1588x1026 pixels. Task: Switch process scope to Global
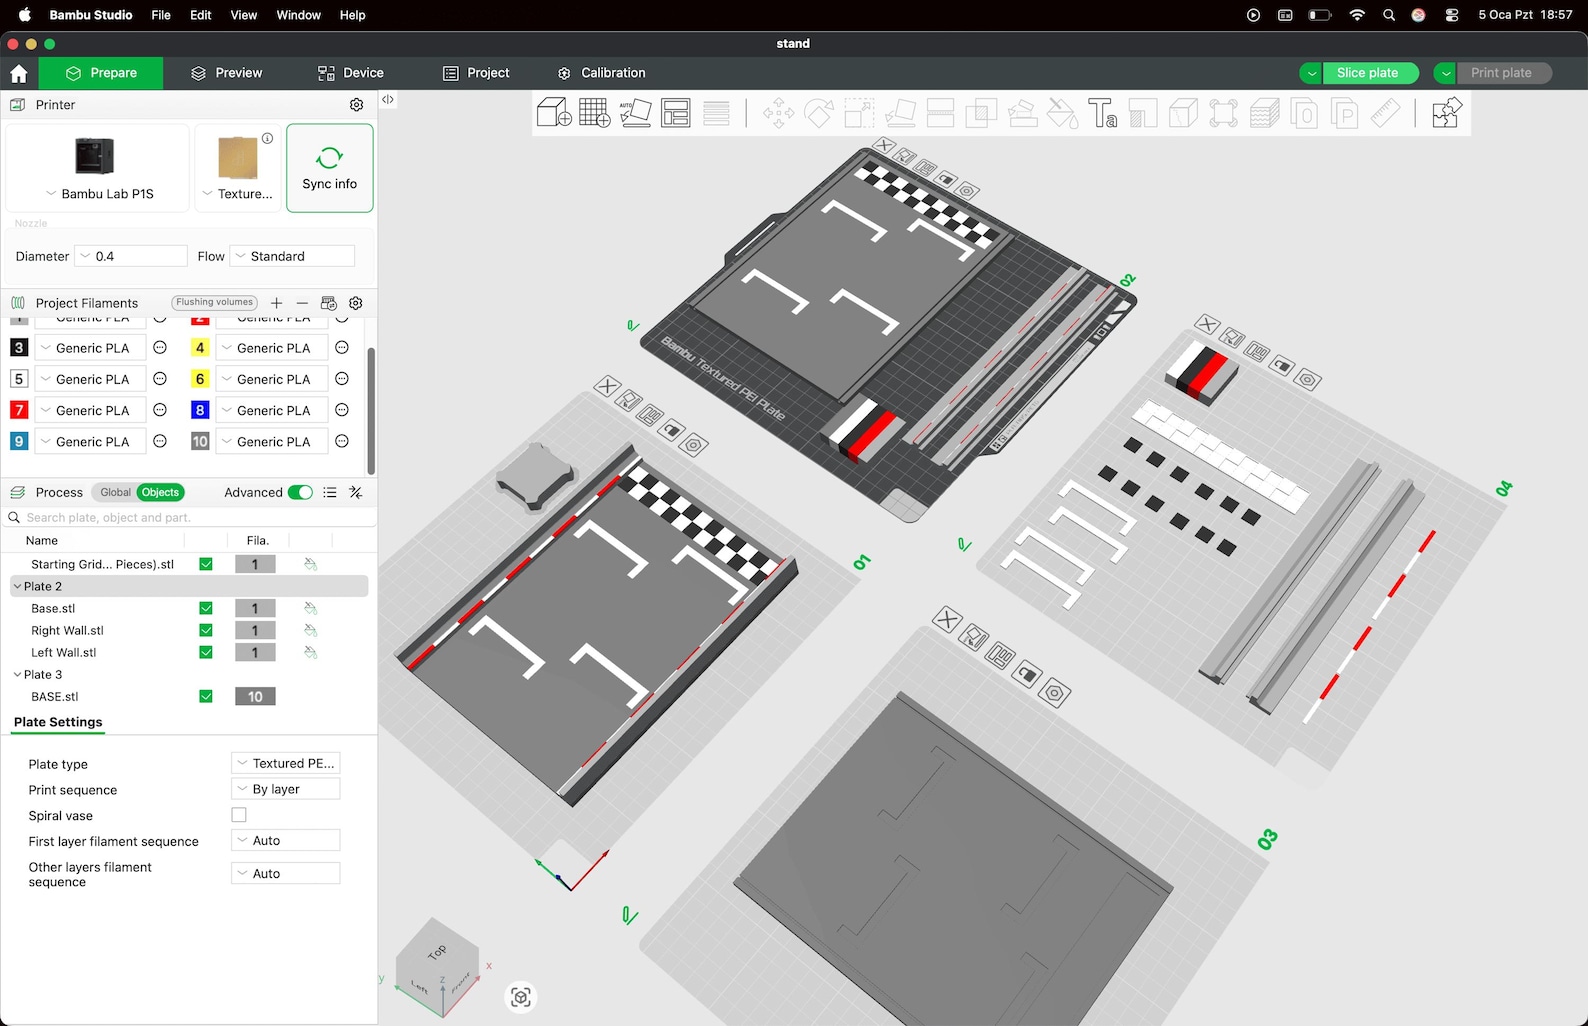coord(115,493)
